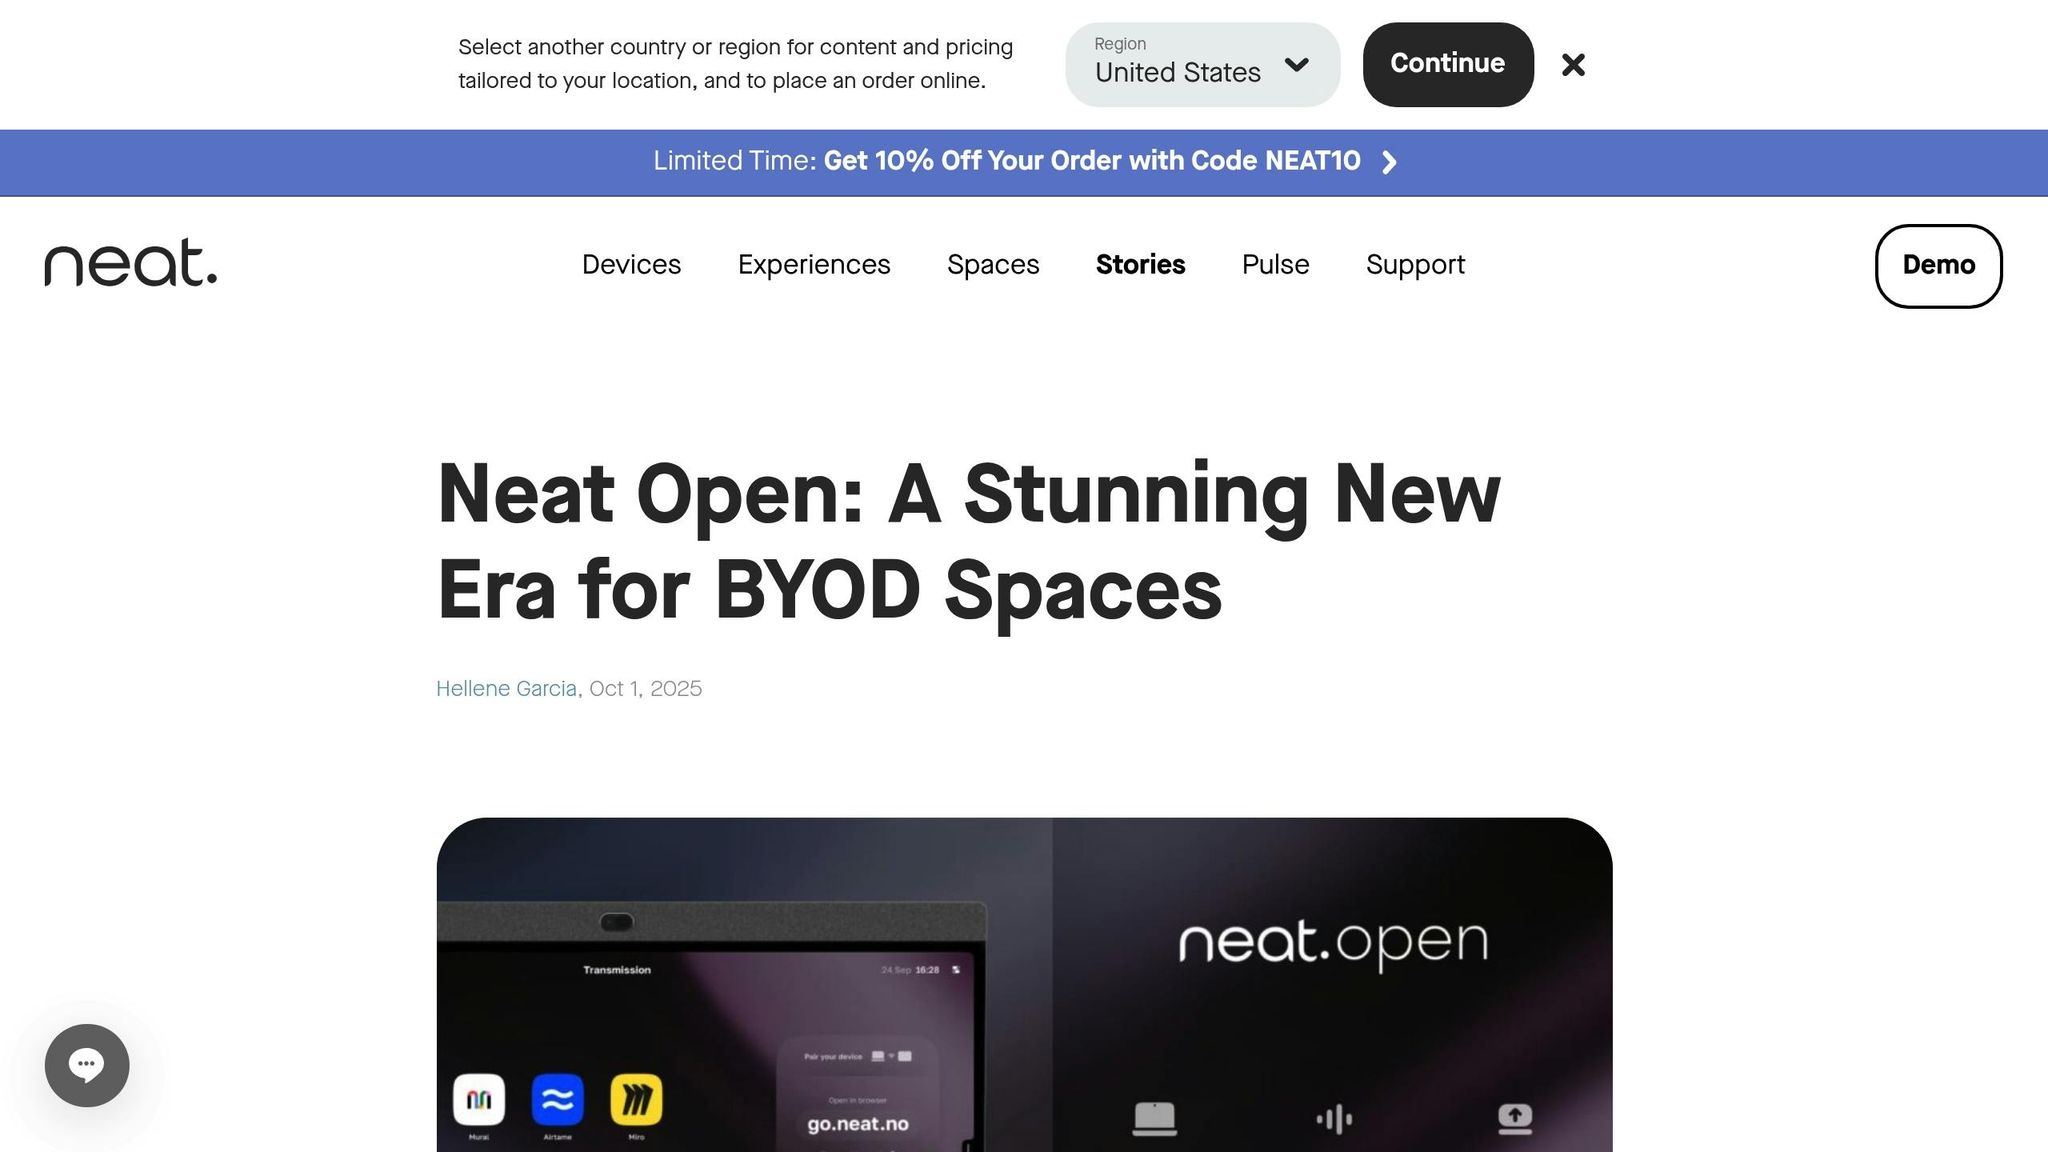Click the promo banner chevron arrow
This screenshot has height=1152, width=2048.
click(1389, 162)
